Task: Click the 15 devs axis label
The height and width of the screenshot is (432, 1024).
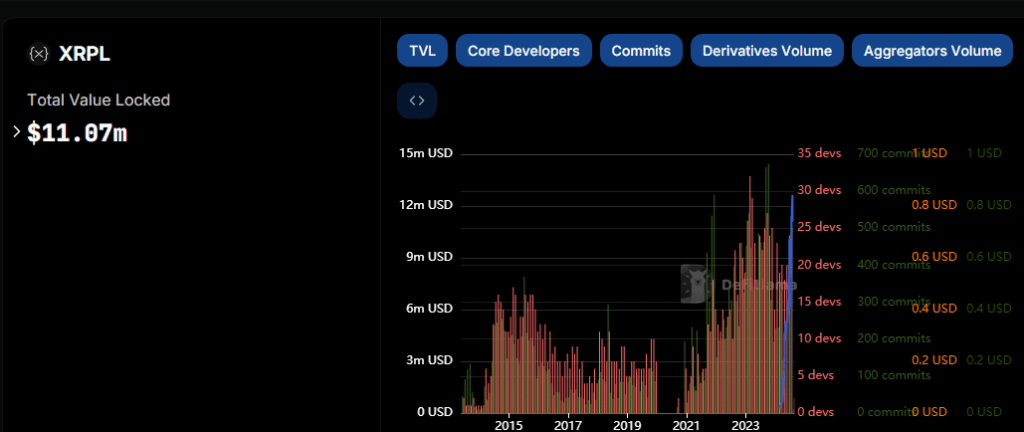Action: click(x=819, y=301)
